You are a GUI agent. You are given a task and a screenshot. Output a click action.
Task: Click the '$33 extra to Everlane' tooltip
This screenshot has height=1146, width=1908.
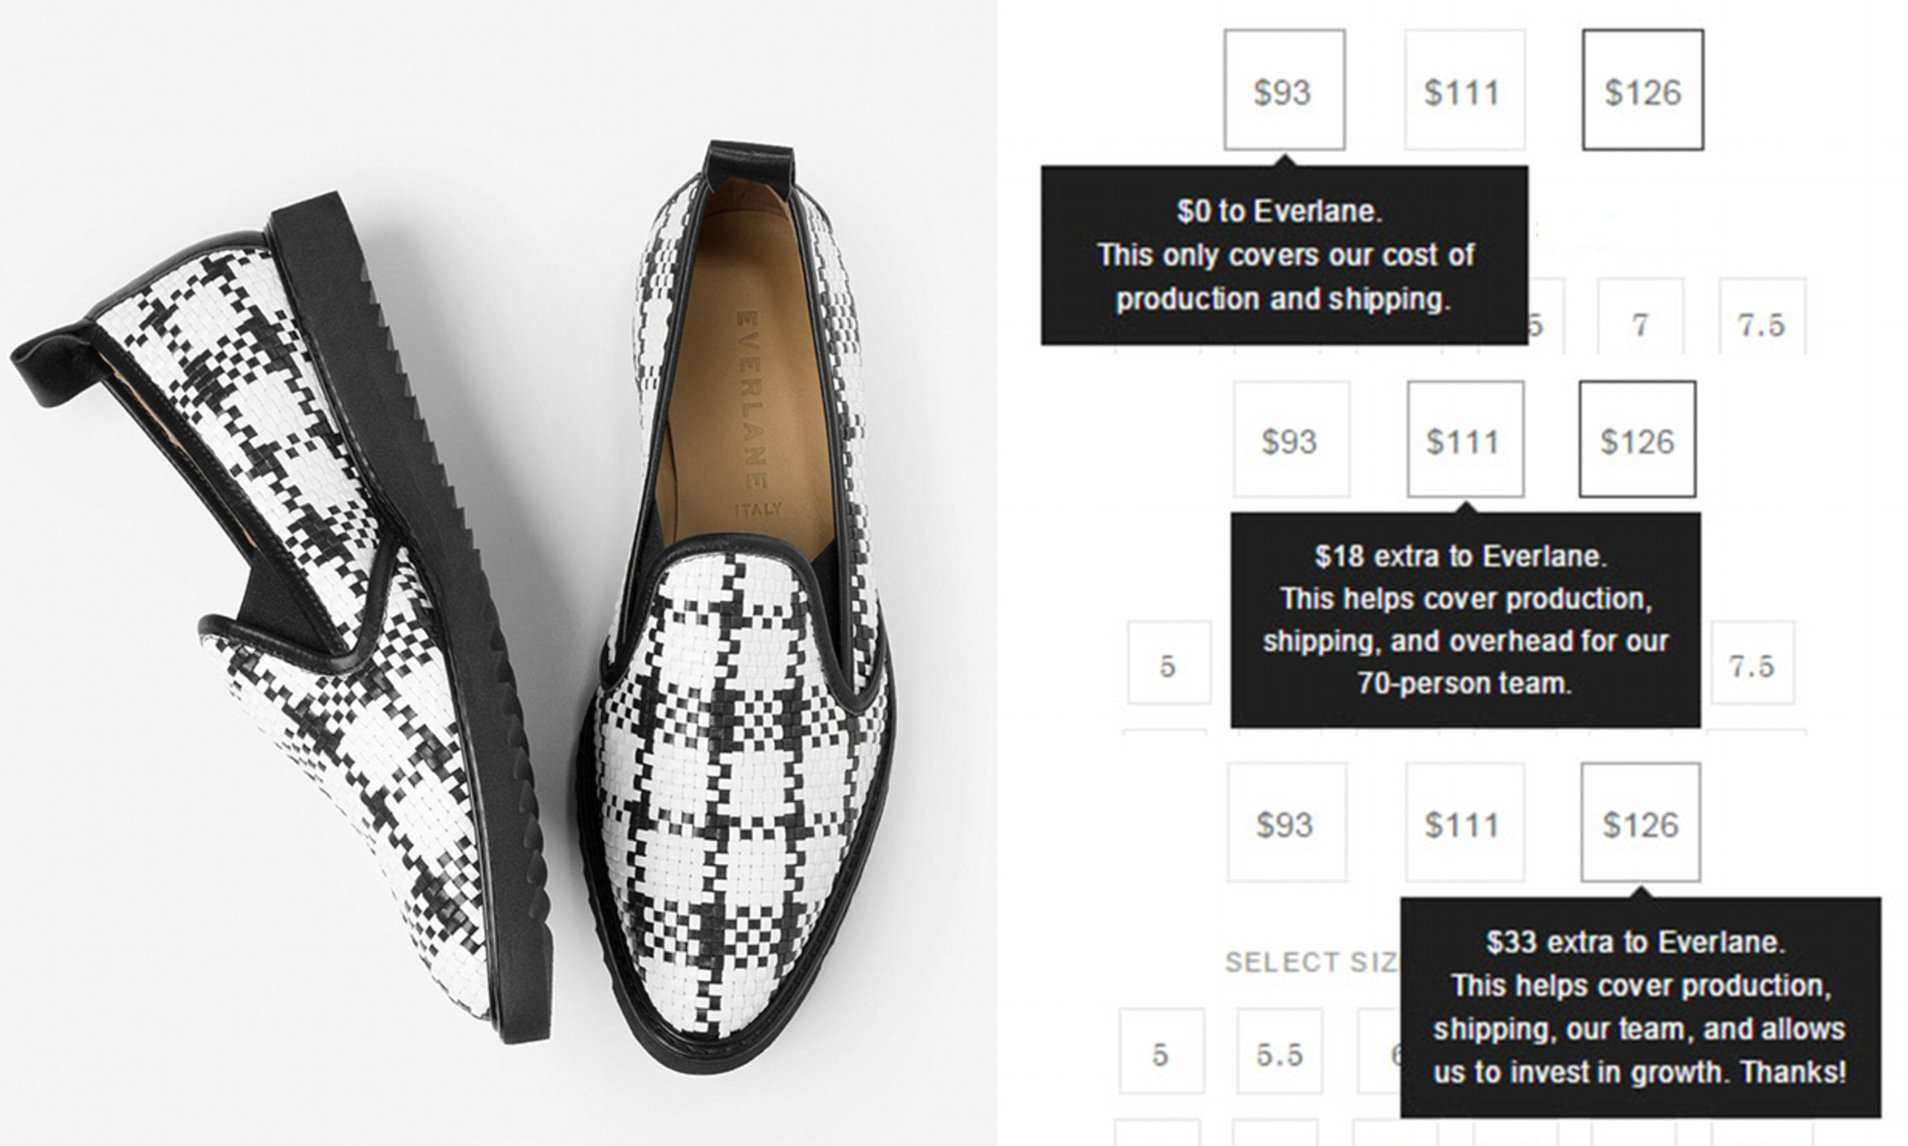click(x=1640, y=1007)
